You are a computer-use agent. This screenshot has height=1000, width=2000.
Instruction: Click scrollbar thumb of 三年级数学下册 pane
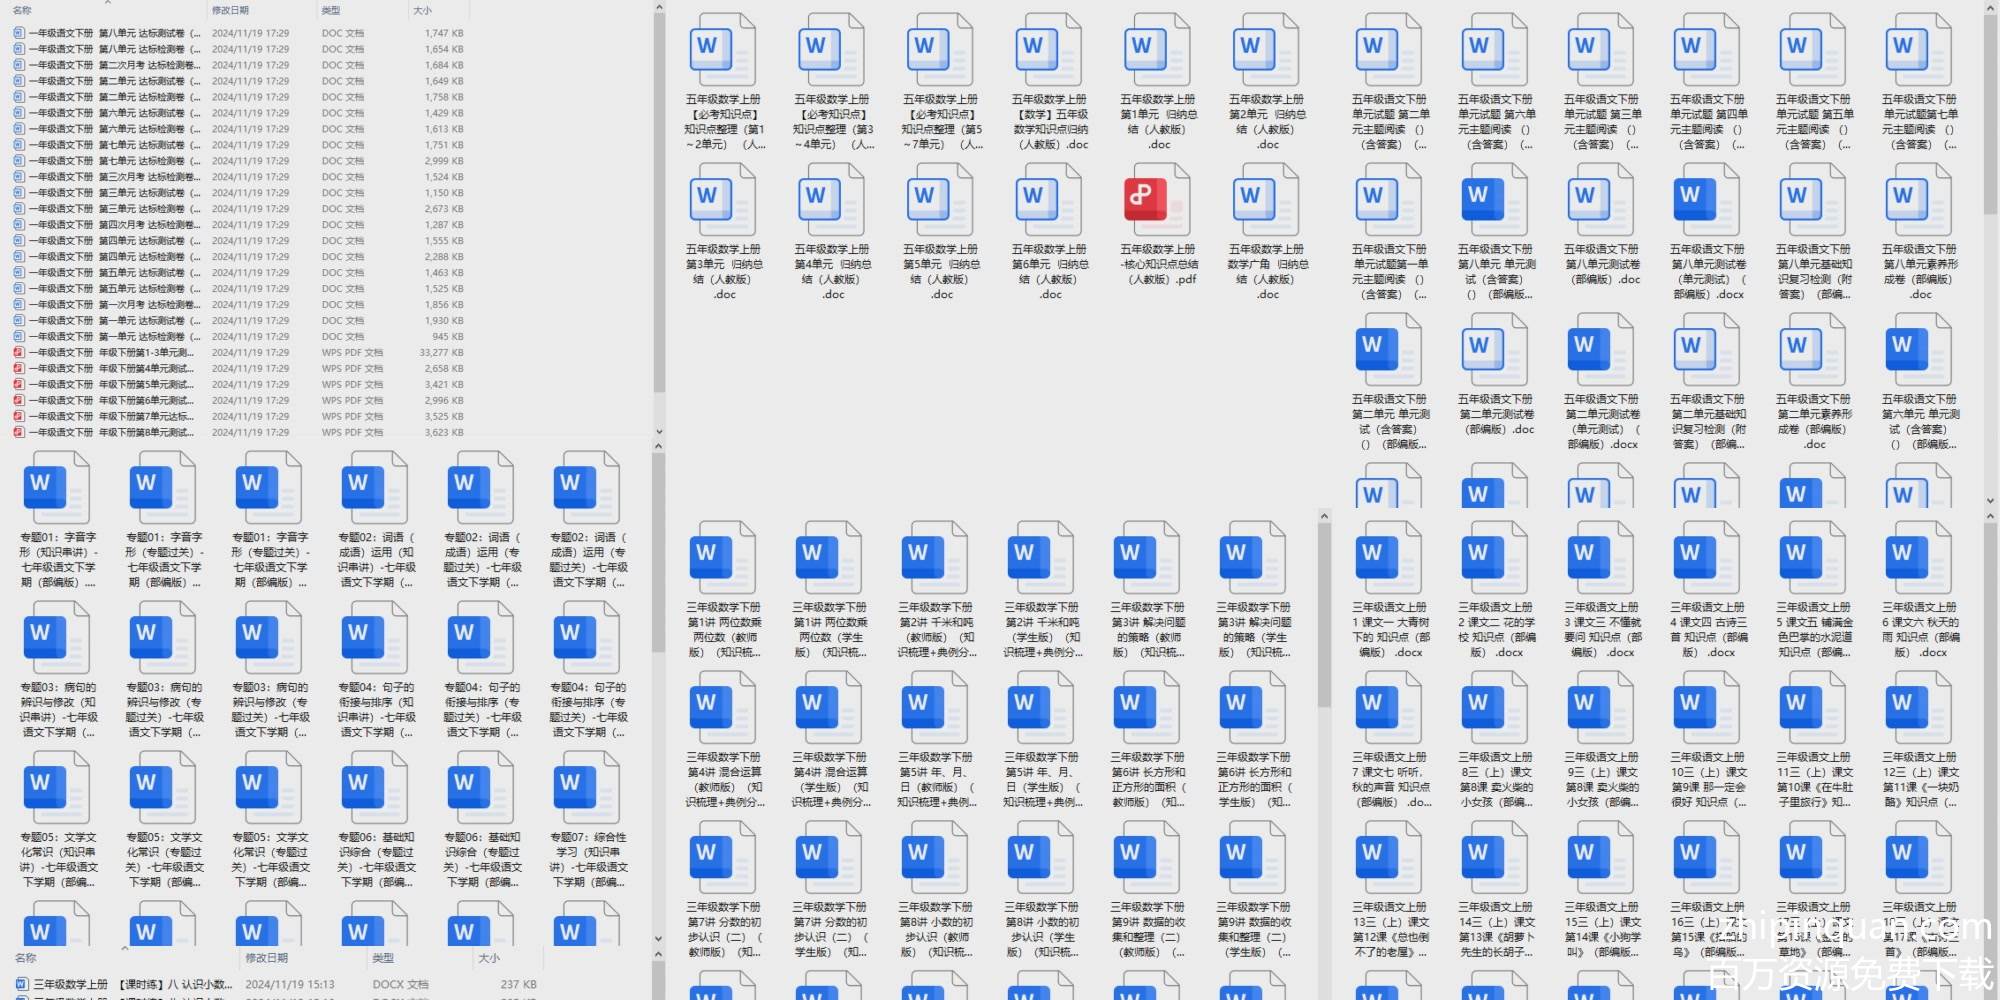tap(1324, 620)
